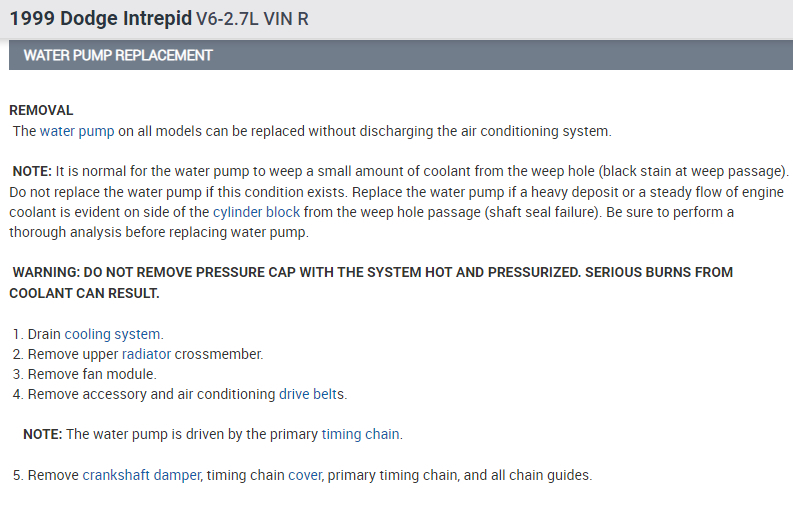Click "Remove accessory and air conditioning" text
The height and width of the screenshot is (508, 793).
click(x=150, y=394)
